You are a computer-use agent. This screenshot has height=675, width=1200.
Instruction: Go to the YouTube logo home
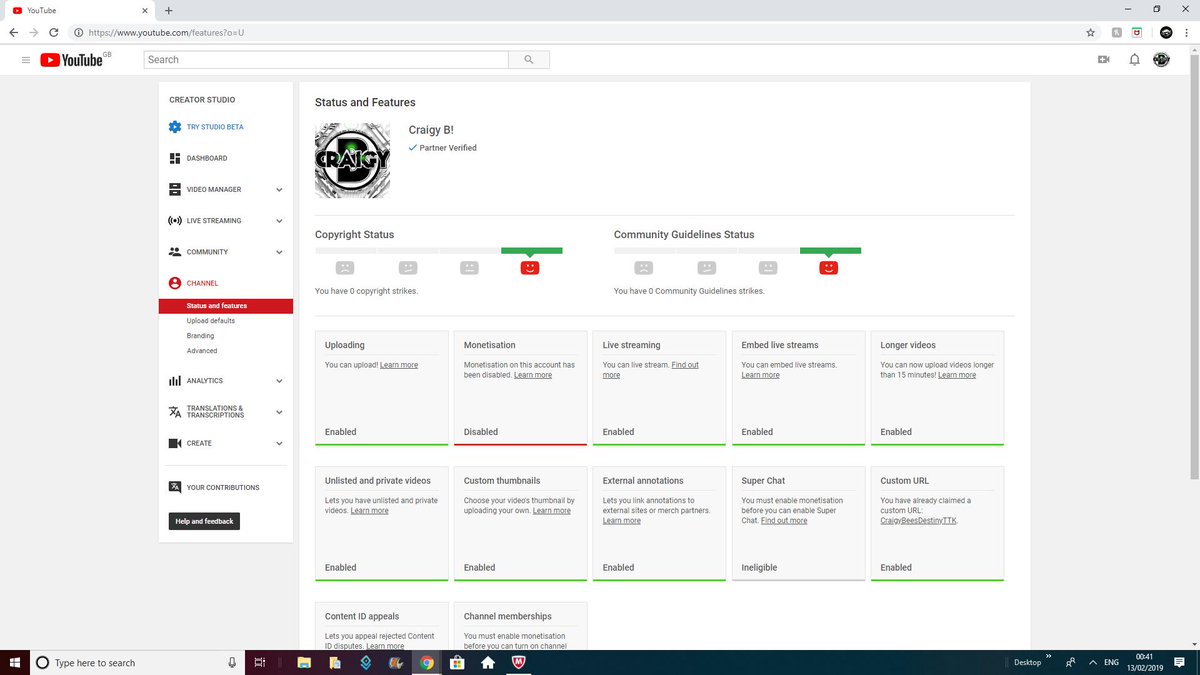[x=72, y=60]
